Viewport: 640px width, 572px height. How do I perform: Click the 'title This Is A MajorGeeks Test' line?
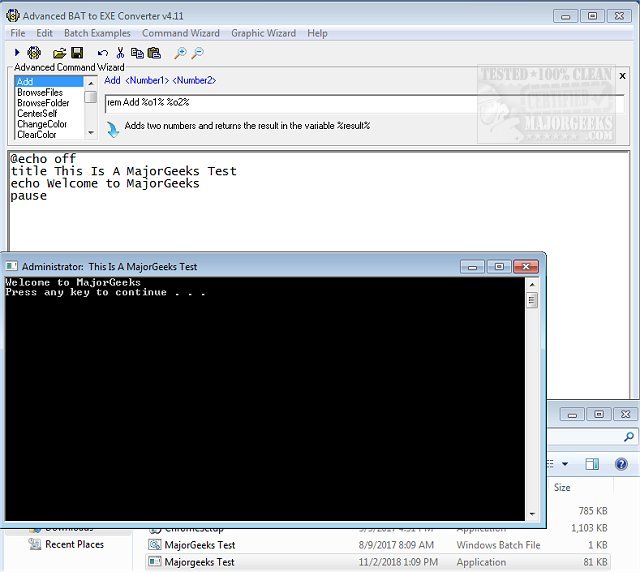(123, 171)
